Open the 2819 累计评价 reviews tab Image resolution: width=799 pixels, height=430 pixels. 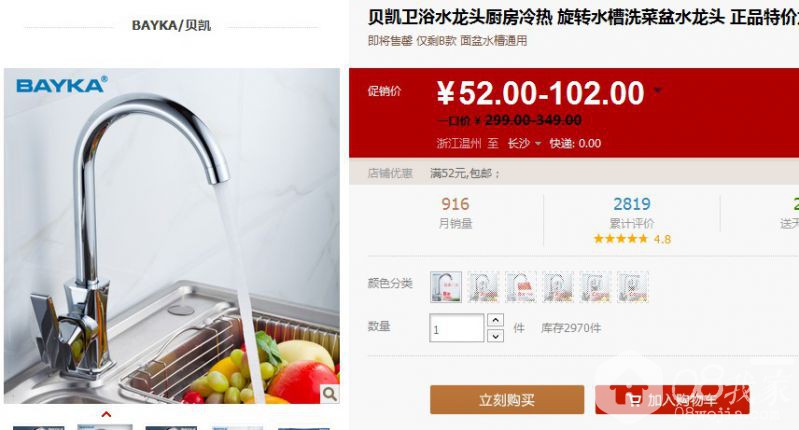632,212
